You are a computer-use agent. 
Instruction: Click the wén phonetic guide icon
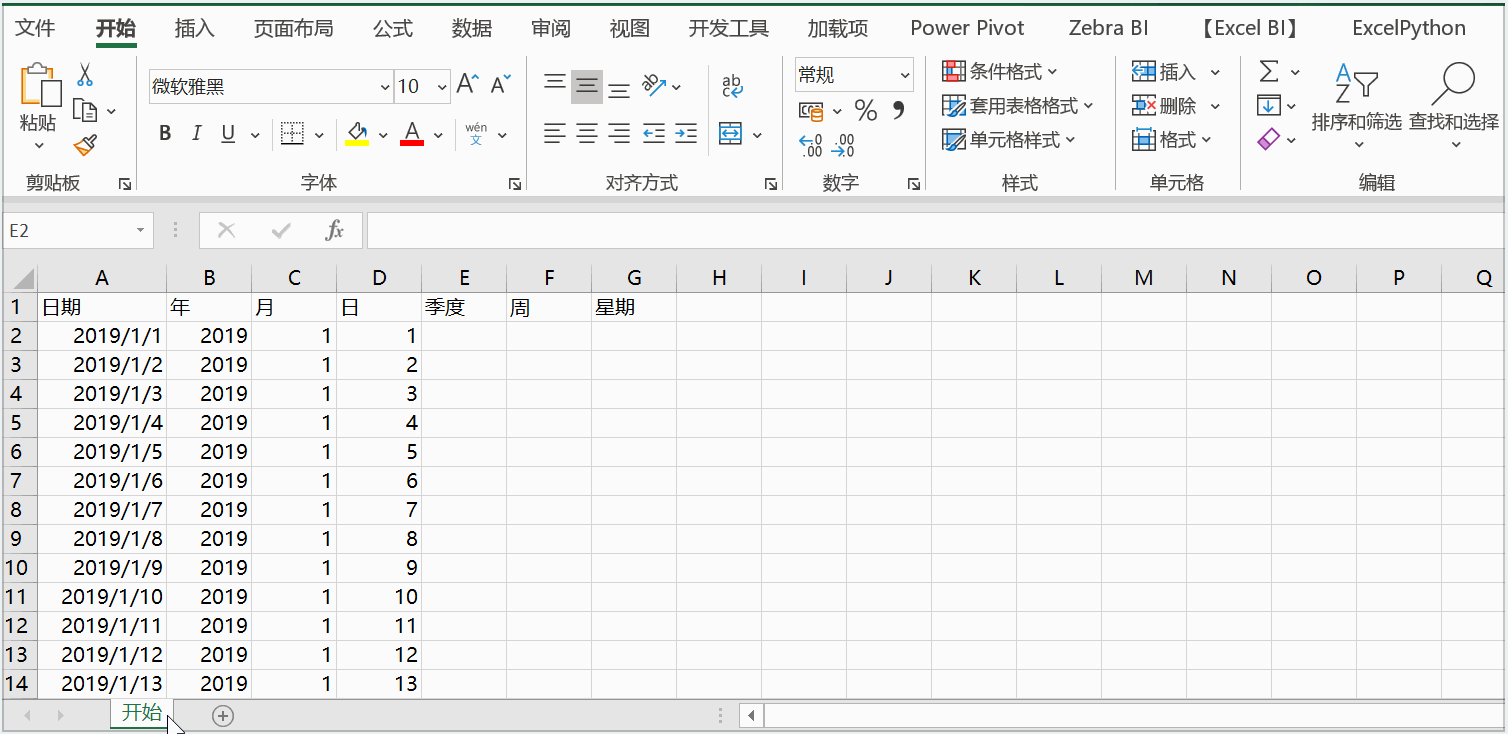476,134
